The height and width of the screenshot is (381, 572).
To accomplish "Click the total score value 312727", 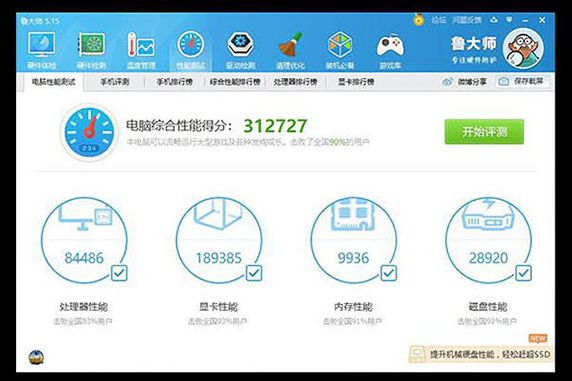I will pos(275,126).
